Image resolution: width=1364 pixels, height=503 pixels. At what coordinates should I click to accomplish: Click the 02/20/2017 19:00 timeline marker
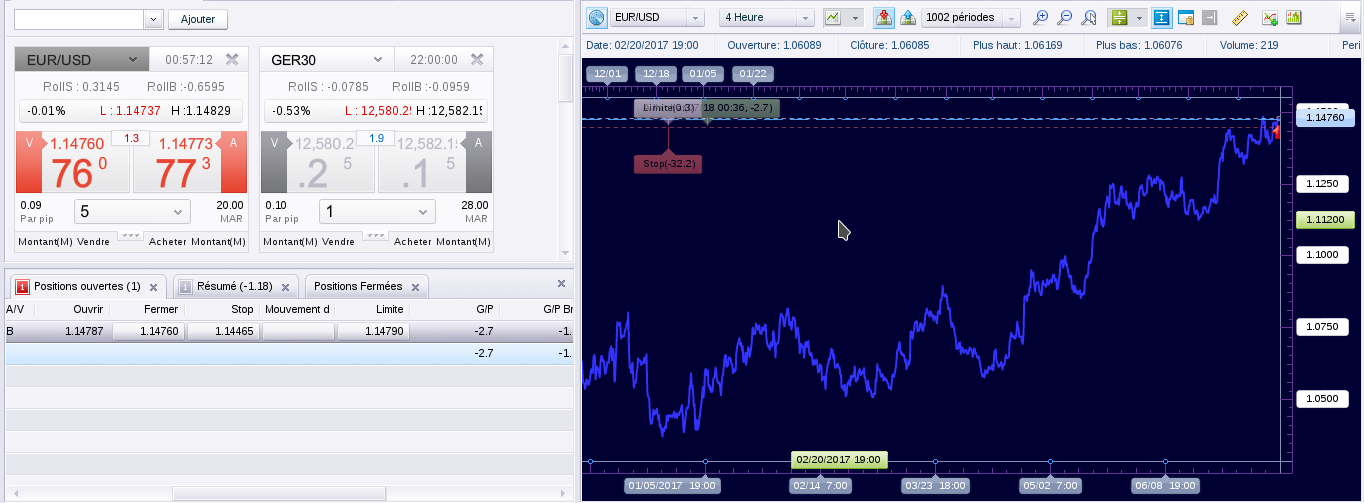click(839, 460)
